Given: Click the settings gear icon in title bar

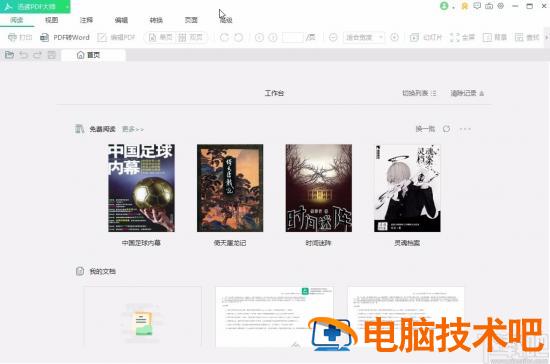Looking at the screenshot, I should click(501, 6).
